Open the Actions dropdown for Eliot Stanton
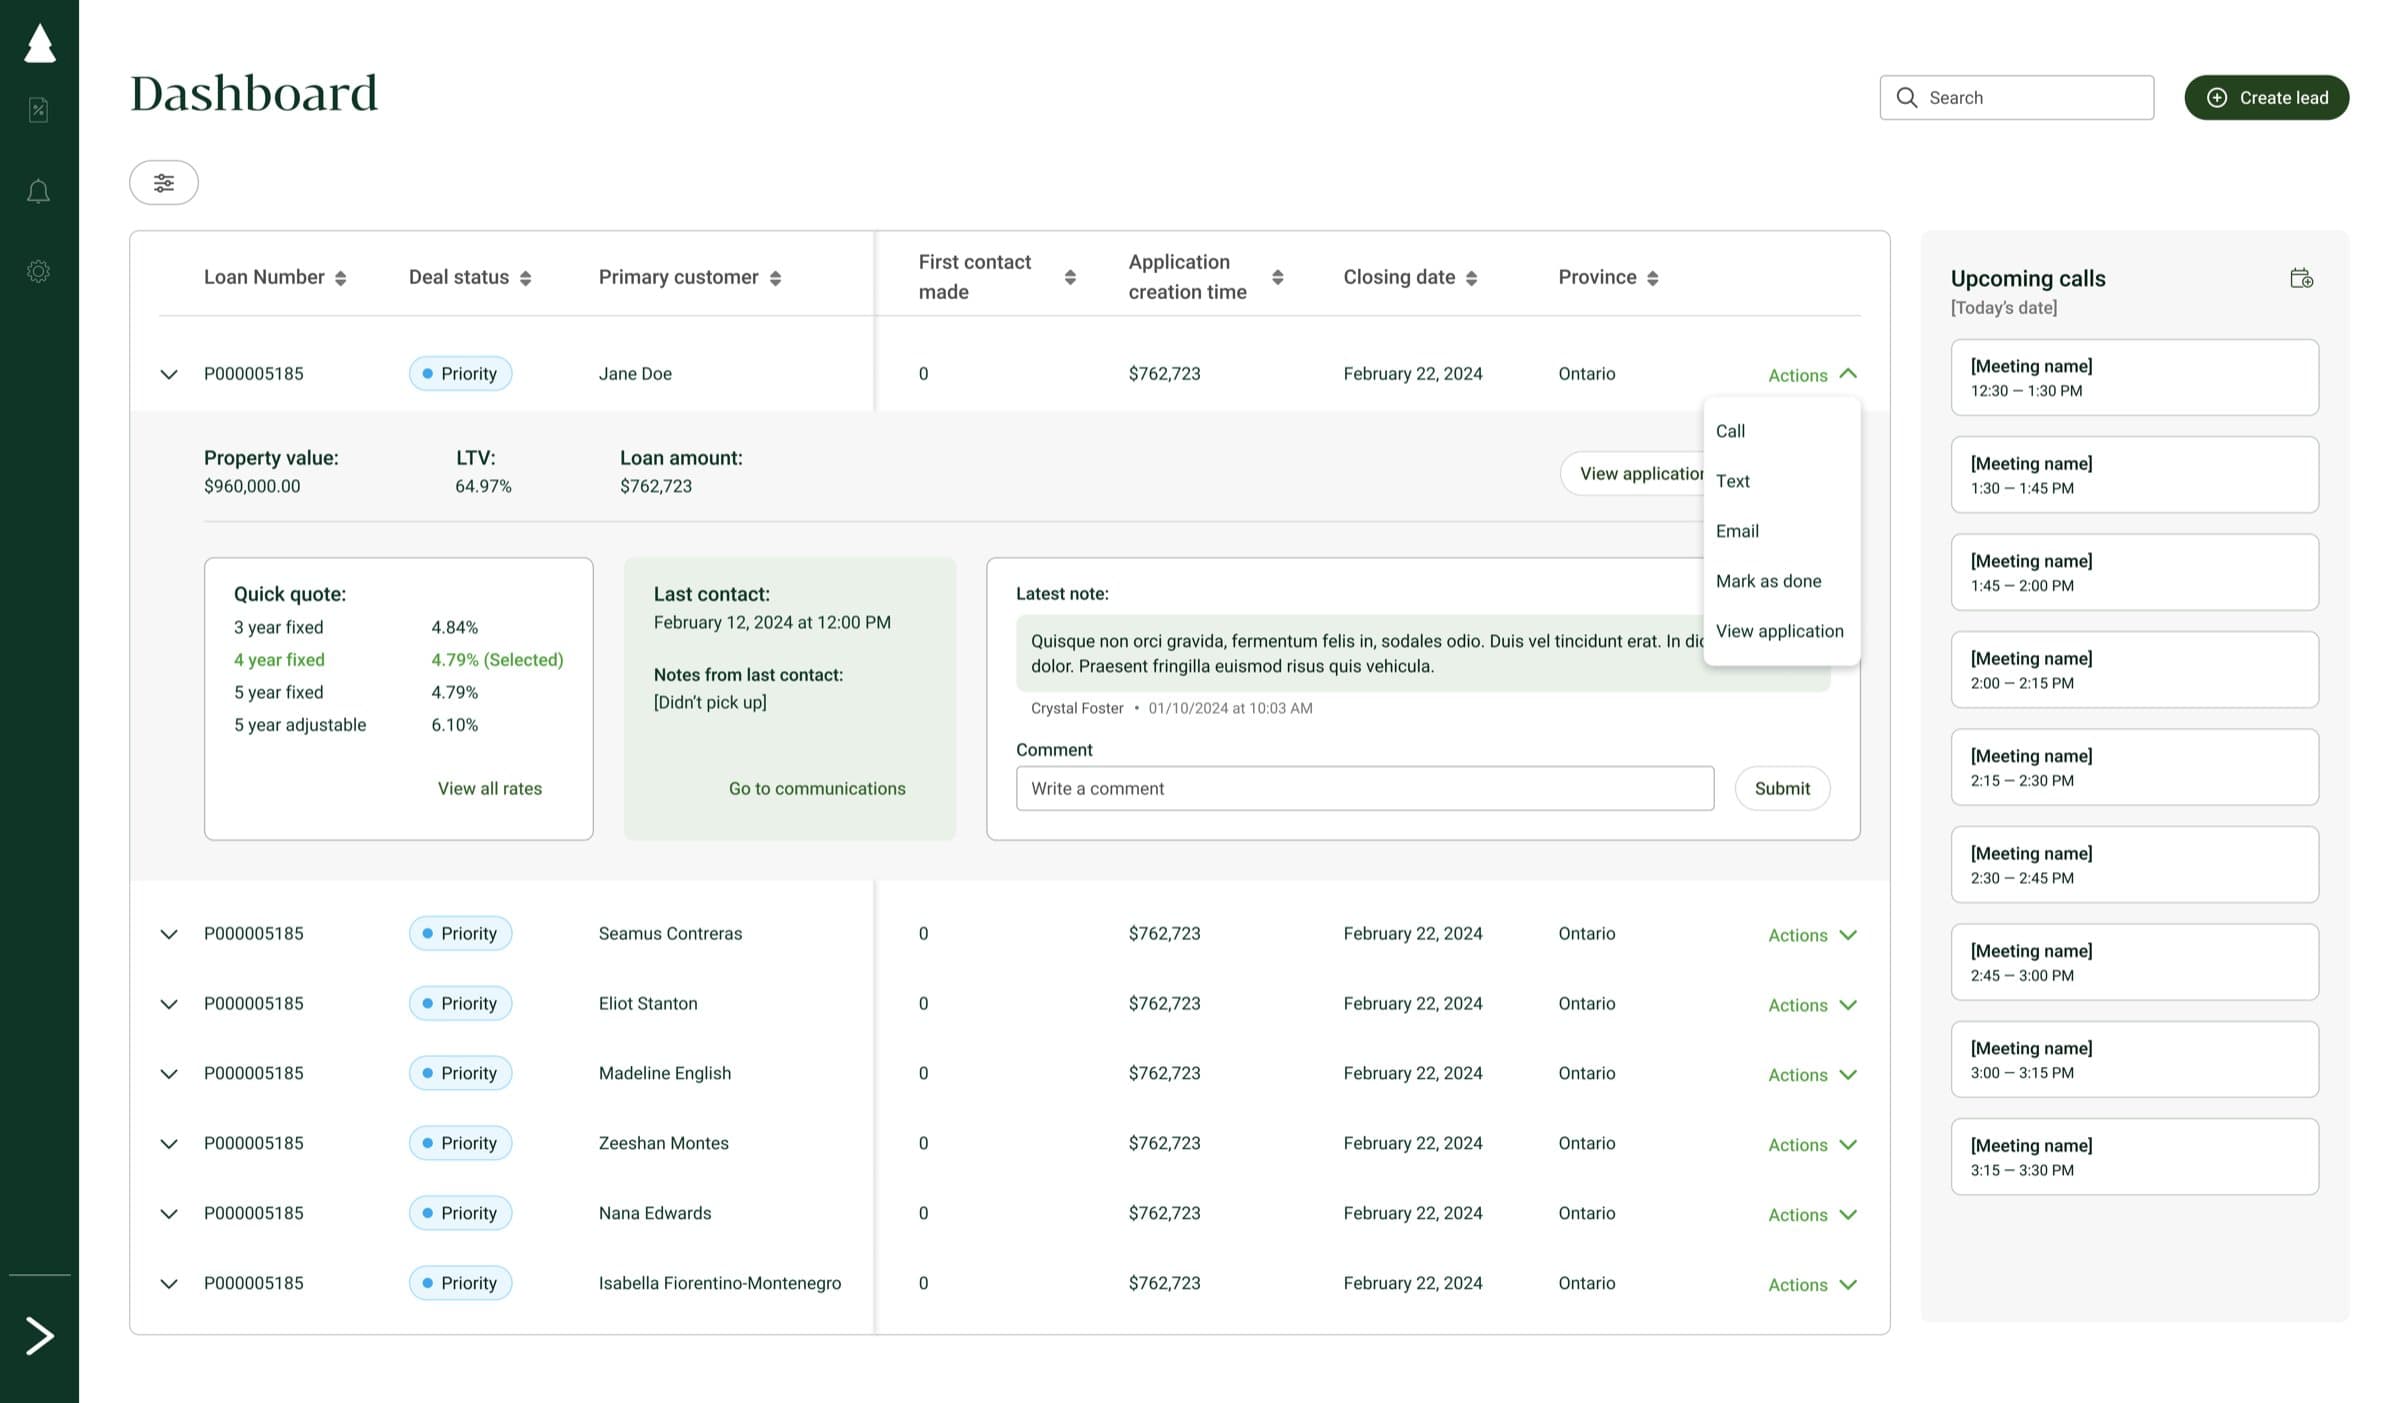2400x1403 pixels. coord(1811,1004)
